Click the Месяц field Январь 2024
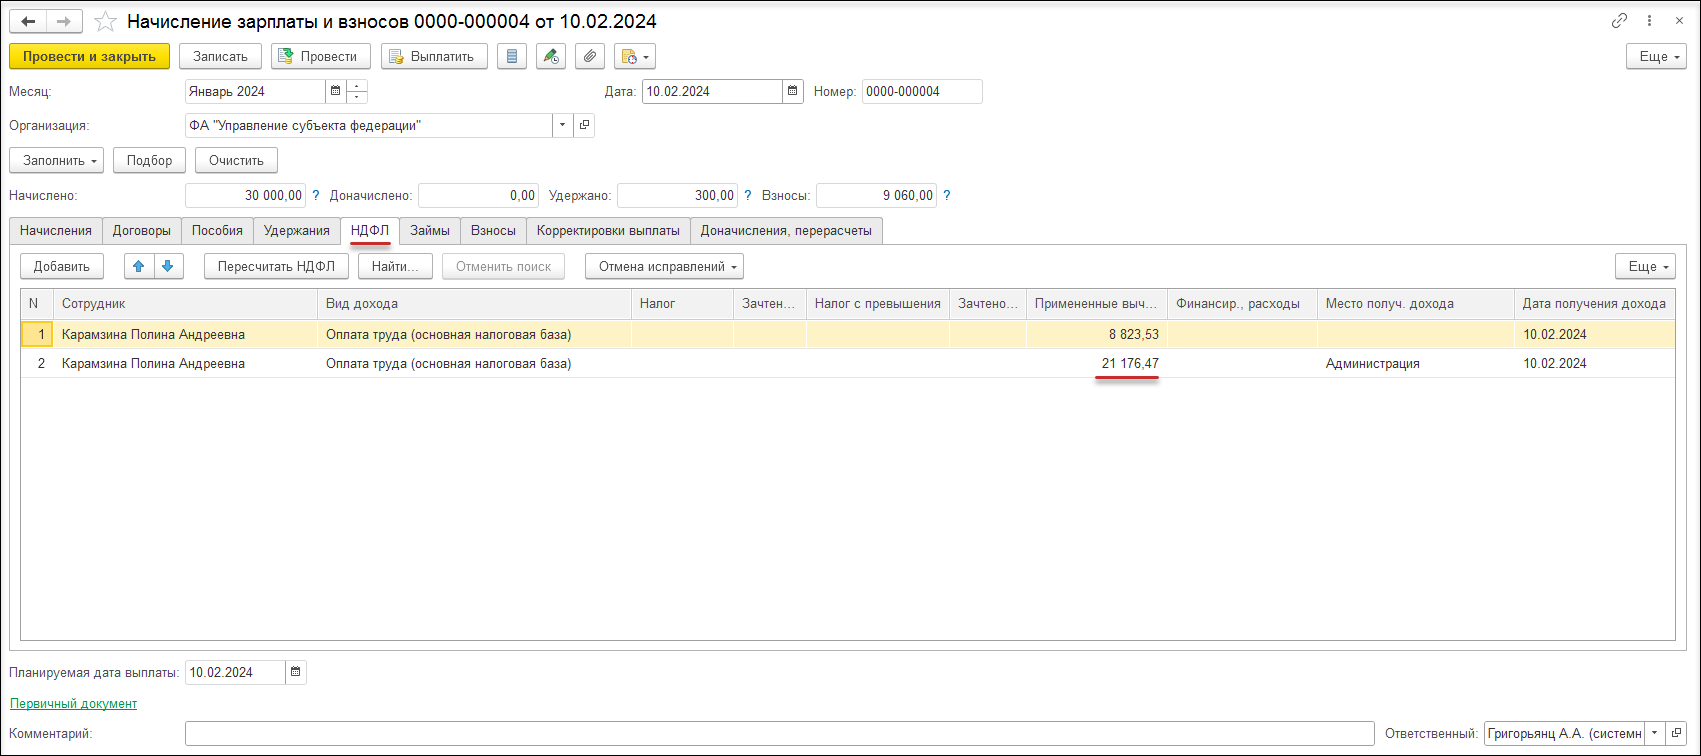 [255, 91]
